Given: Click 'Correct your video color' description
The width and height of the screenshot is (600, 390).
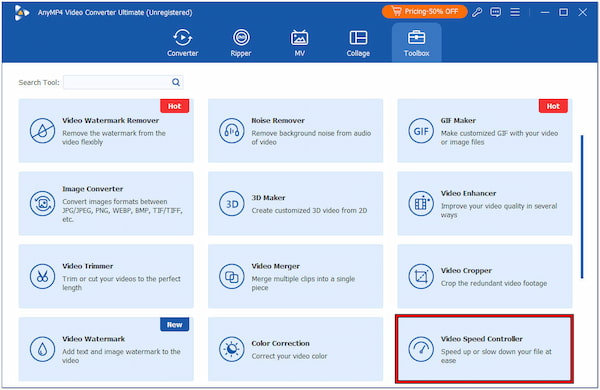Looking at the screenshot, I should click(x=289, y=356).
